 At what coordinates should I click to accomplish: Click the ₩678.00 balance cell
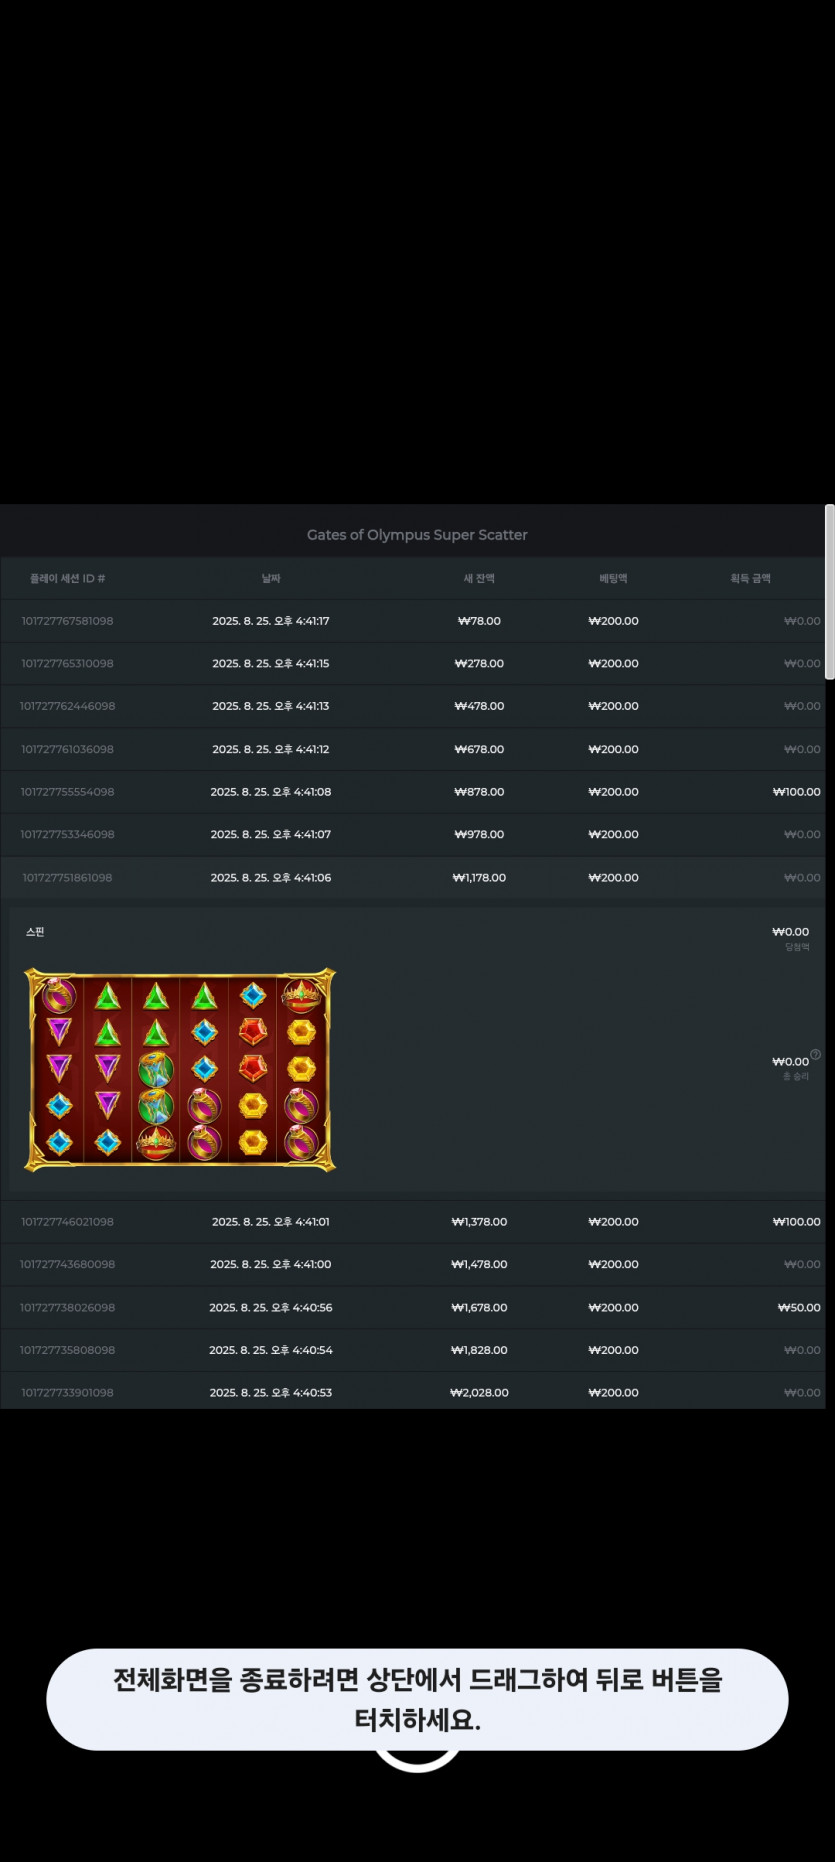click(479, 749)
